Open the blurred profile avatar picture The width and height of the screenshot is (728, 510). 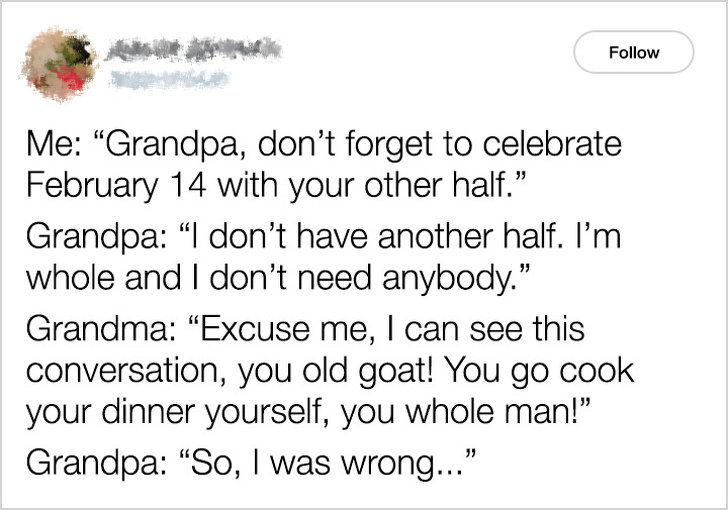[58, 64]
